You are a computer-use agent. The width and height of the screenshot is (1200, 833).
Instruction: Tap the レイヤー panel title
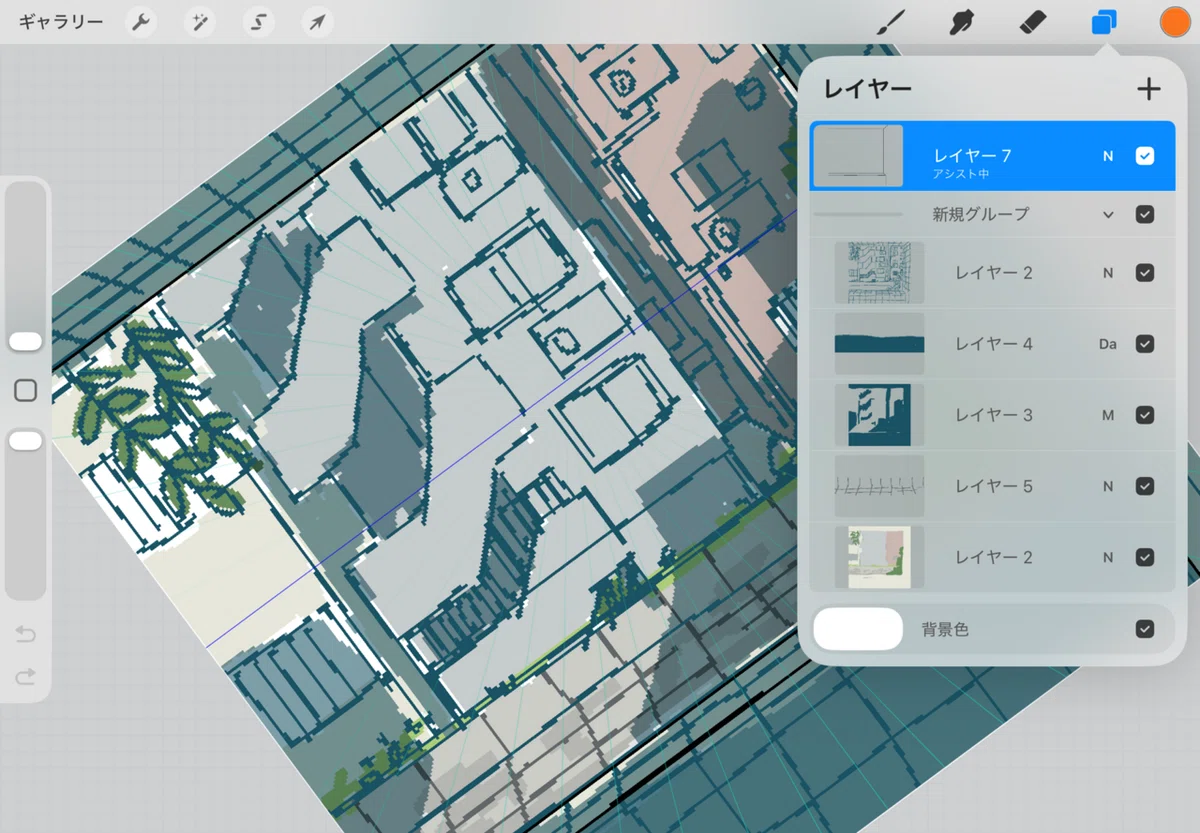(x=867, y=89)
